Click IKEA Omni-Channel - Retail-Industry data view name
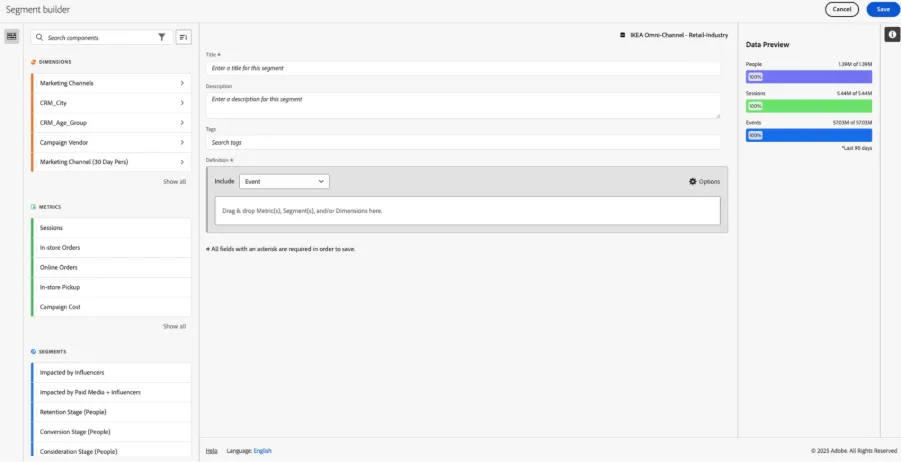901x462 pixels. pos(679,35)
